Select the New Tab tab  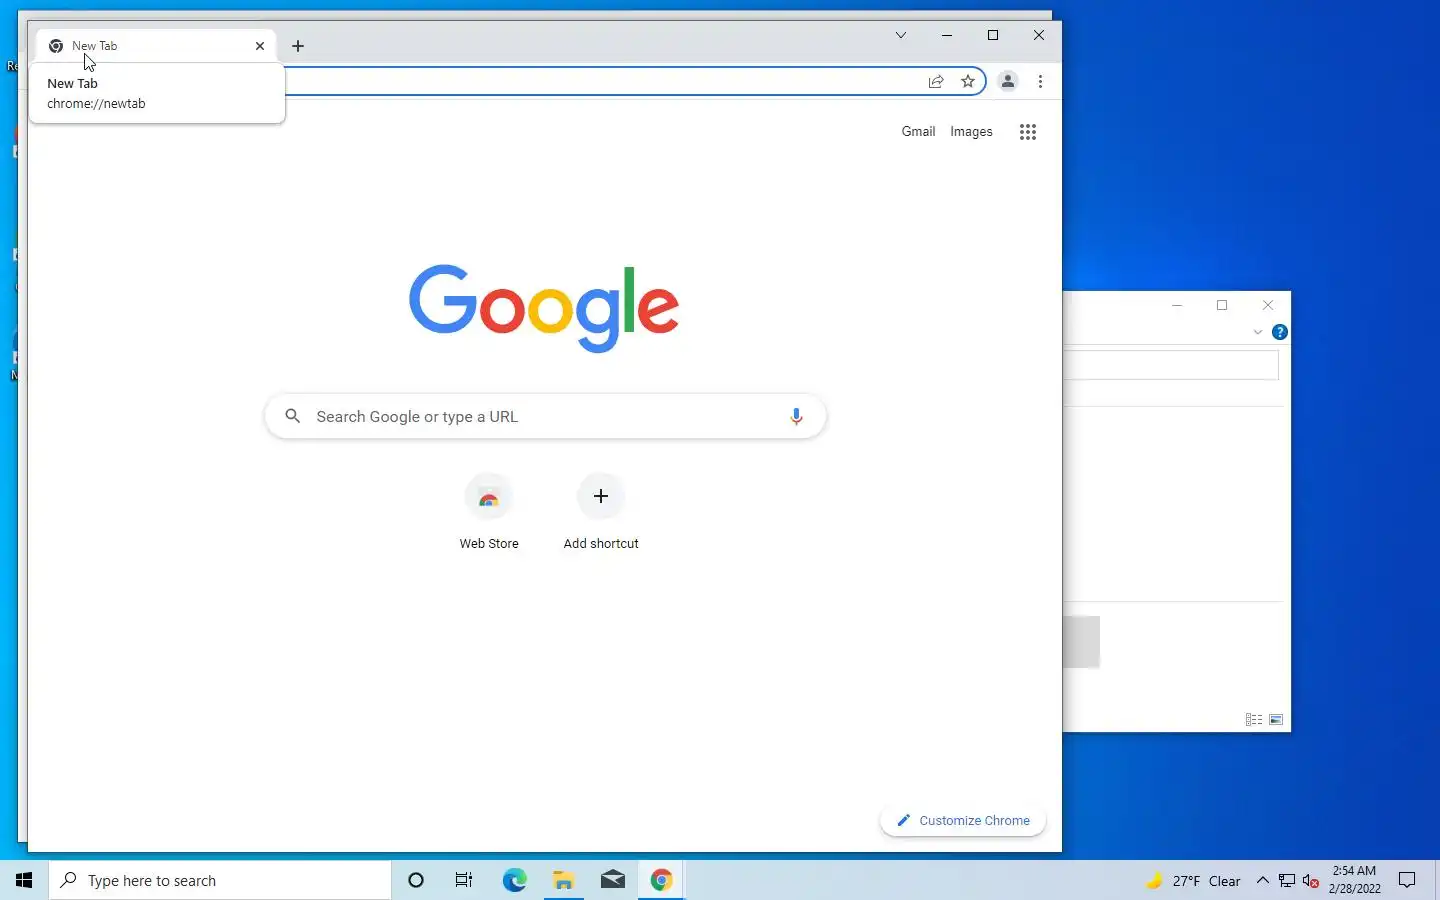coord(156,46)
